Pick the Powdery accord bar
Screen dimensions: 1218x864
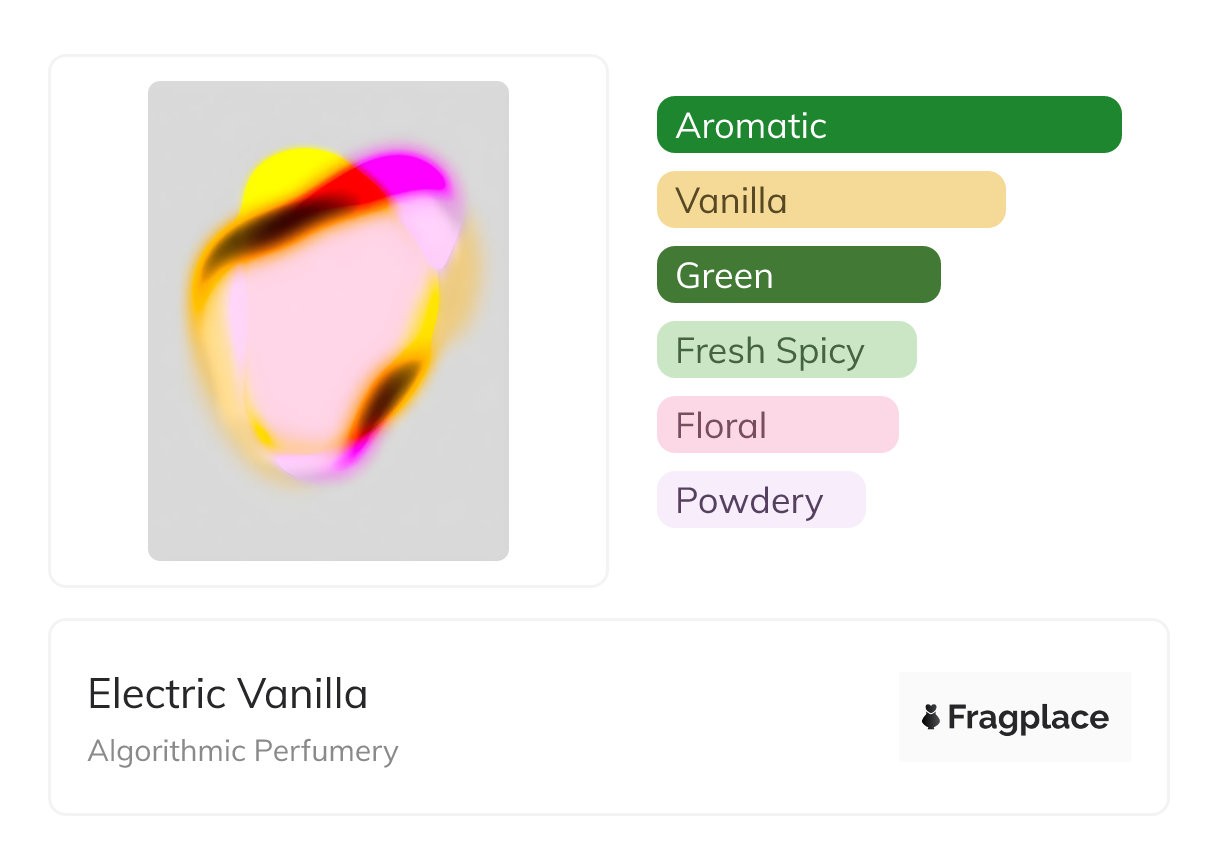pos(760,500)
